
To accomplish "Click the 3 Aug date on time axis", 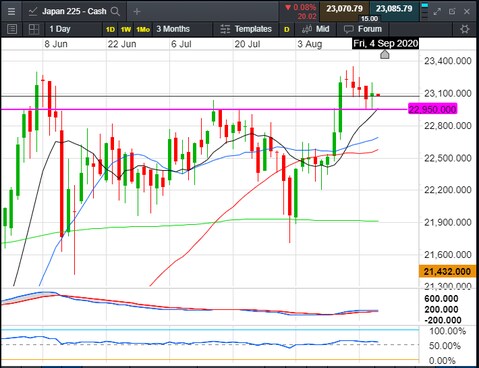I will point(310,44).
